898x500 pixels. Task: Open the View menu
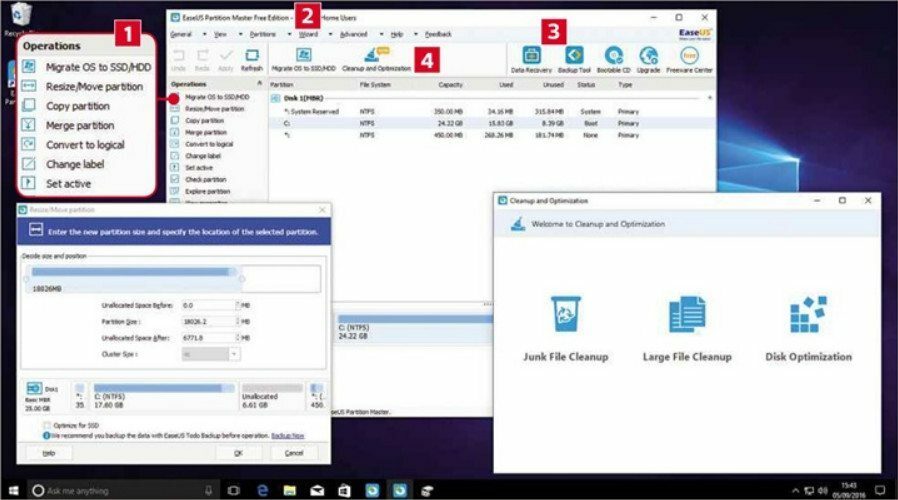(x=220, y=34)
